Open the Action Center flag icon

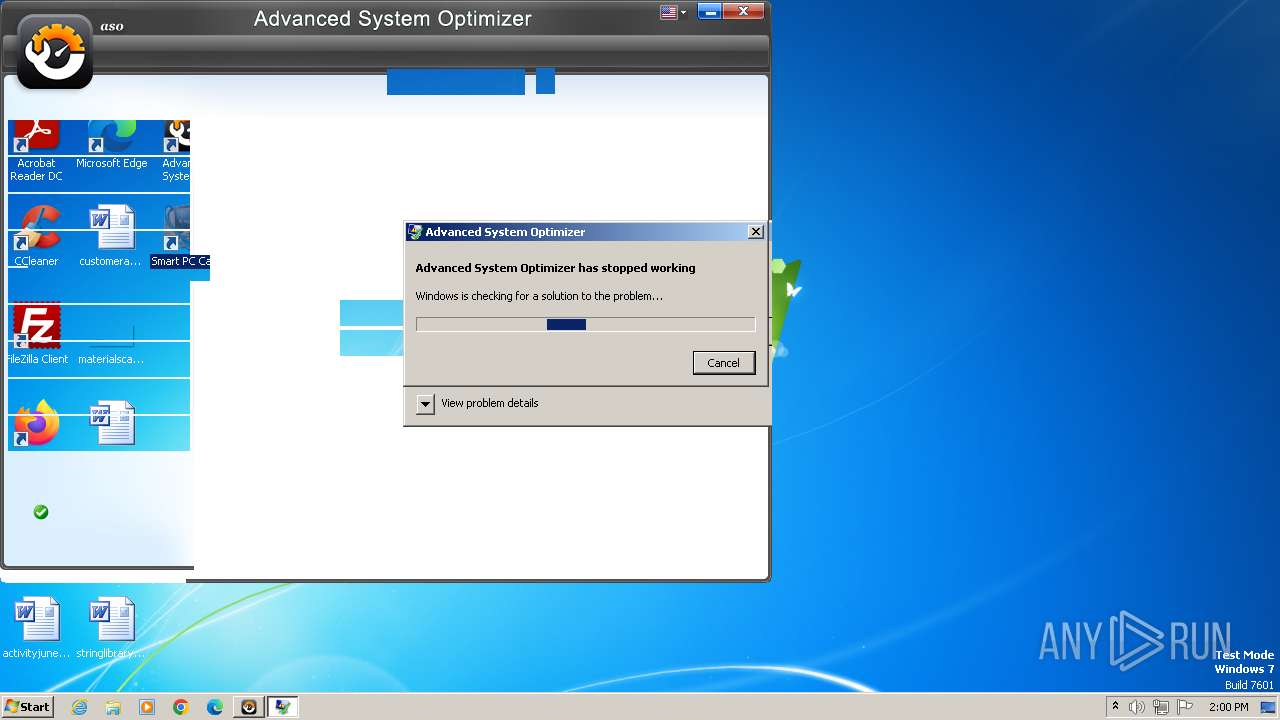(1185, 707)
